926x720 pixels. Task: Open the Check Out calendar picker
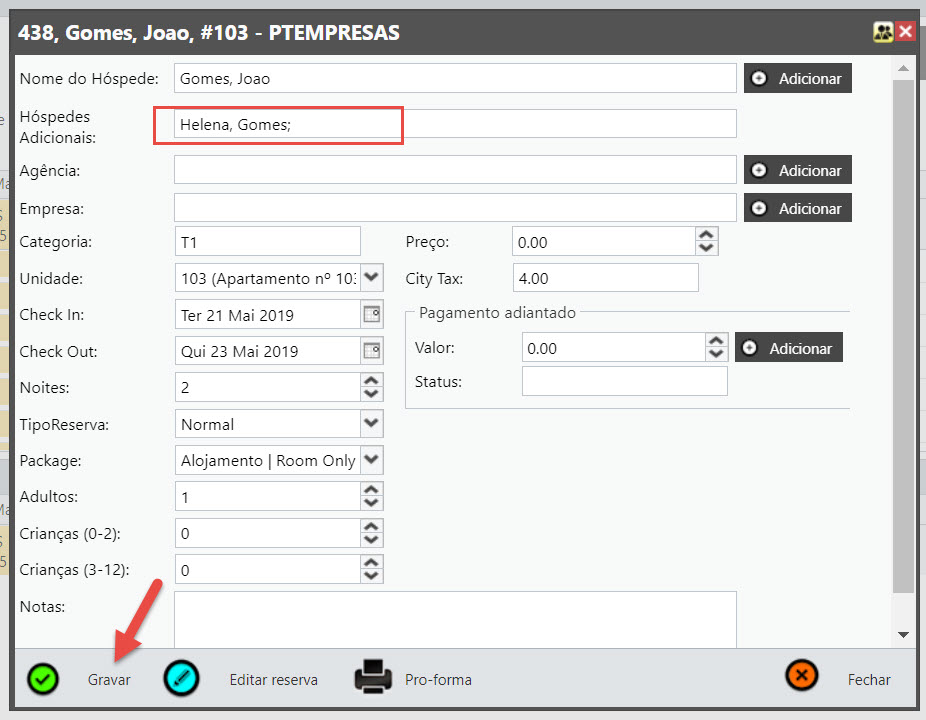pyautogui.click(x=371, y=351)
